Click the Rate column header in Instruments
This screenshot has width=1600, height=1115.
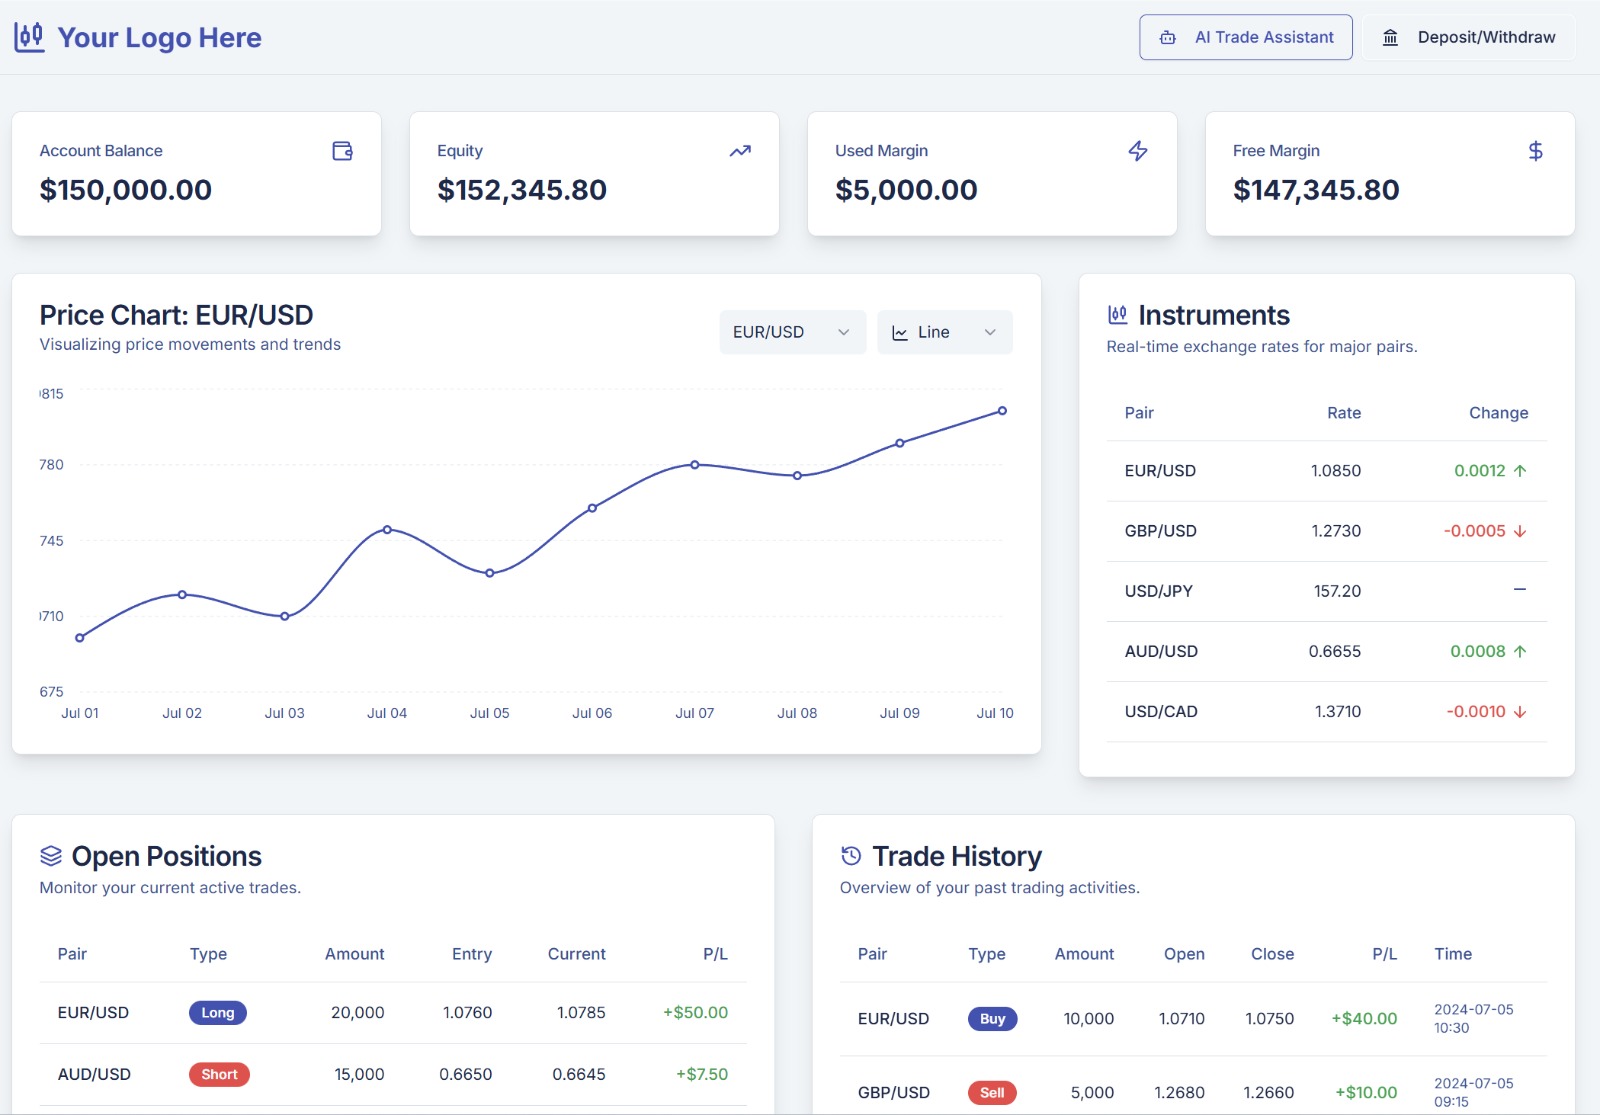(x=1344, y=413)
